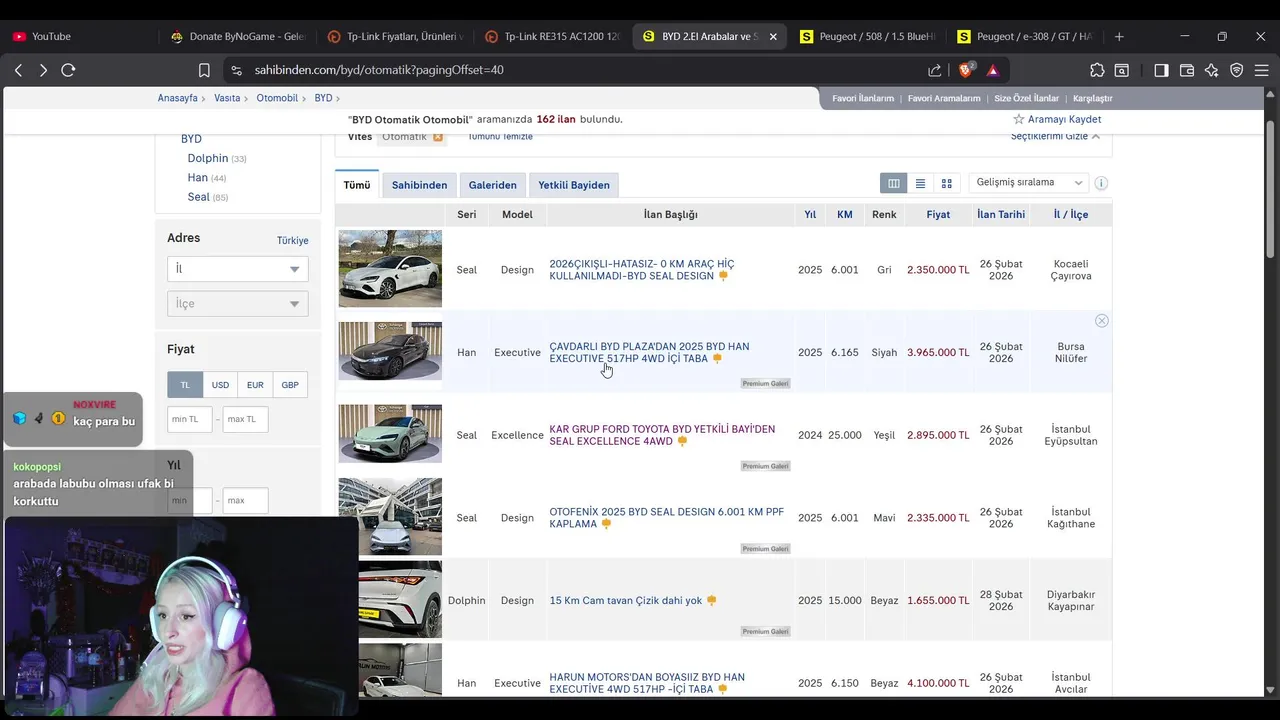Close the BYD 2.El Arabalar tab

tap(773, 36)
